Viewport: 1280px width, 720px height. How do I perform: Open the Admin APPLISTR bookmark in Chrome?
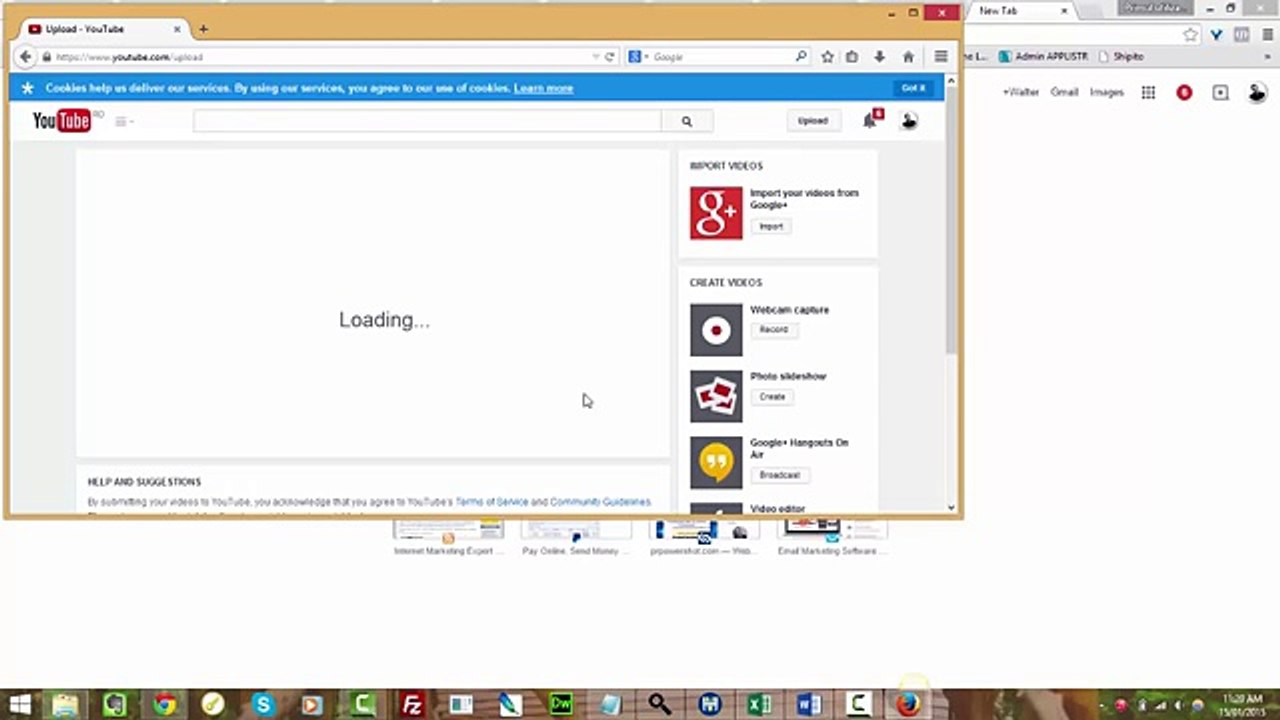pyautogui.click(x=1043, y=57)
